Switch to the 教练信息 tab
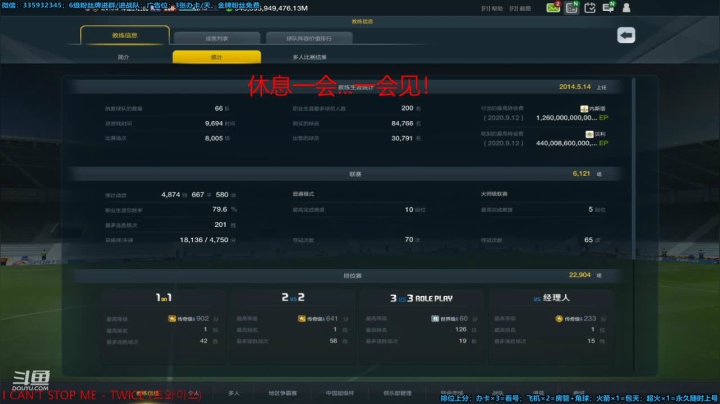 125,35
